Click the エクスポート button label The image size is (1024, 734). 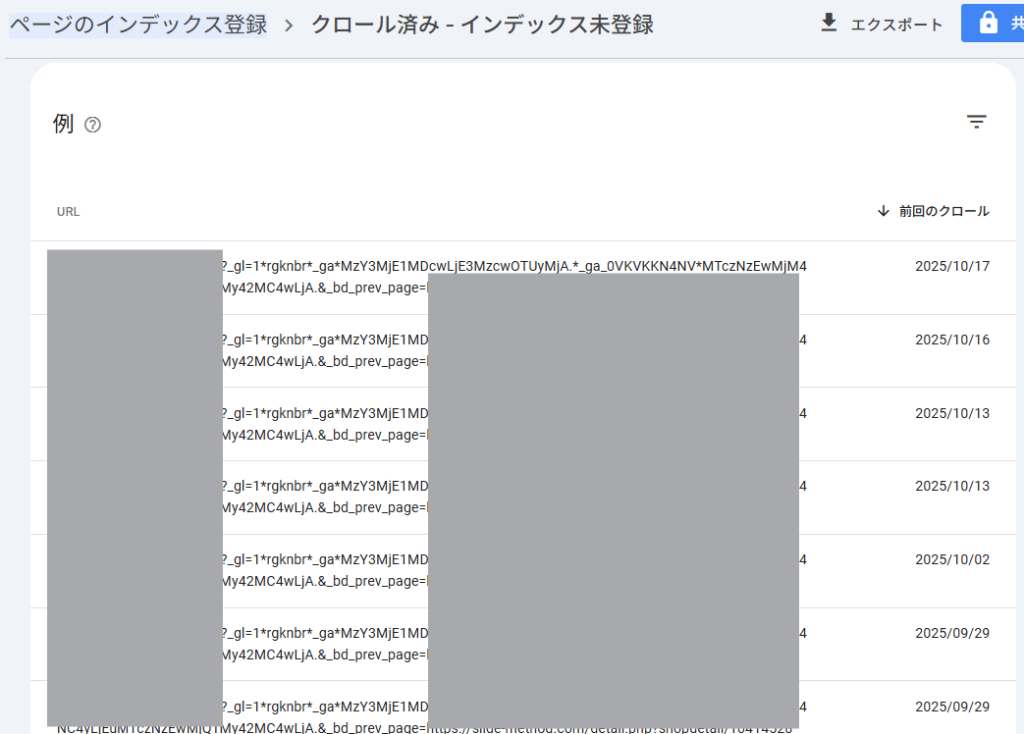click(x=896, y=25)
